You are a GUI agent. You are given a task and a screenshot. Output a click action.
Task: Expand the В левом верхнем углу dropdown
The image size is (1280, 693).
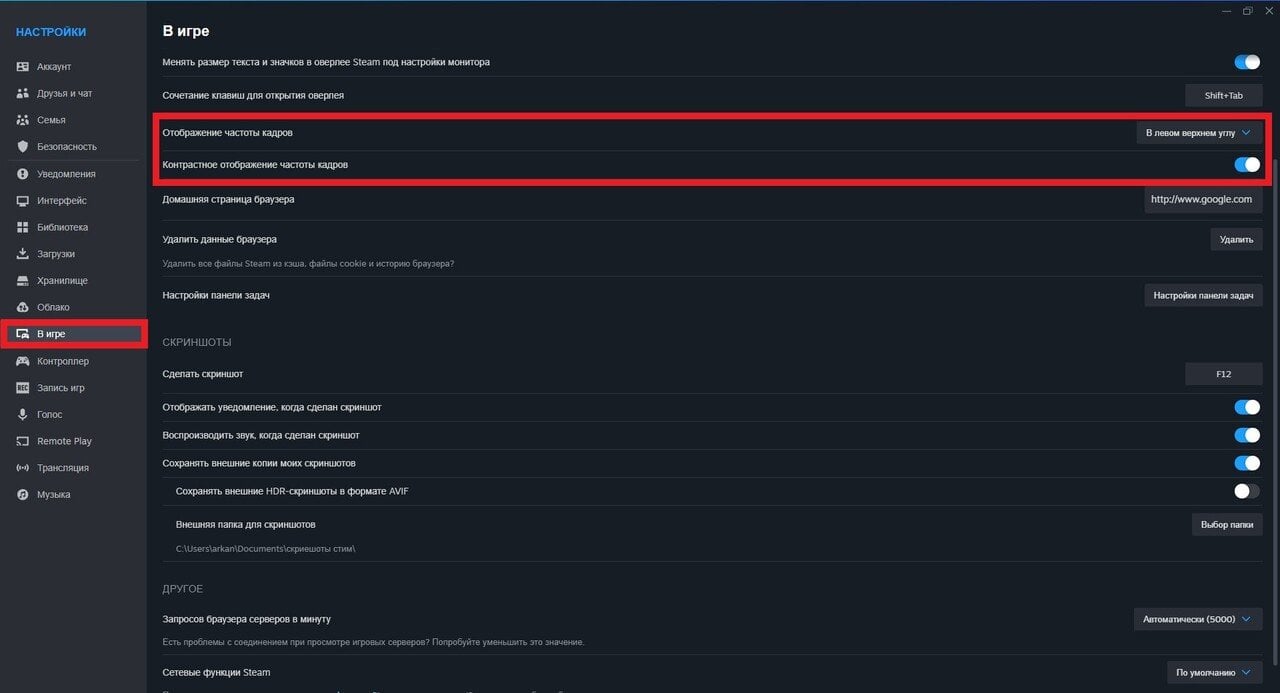1199,133
